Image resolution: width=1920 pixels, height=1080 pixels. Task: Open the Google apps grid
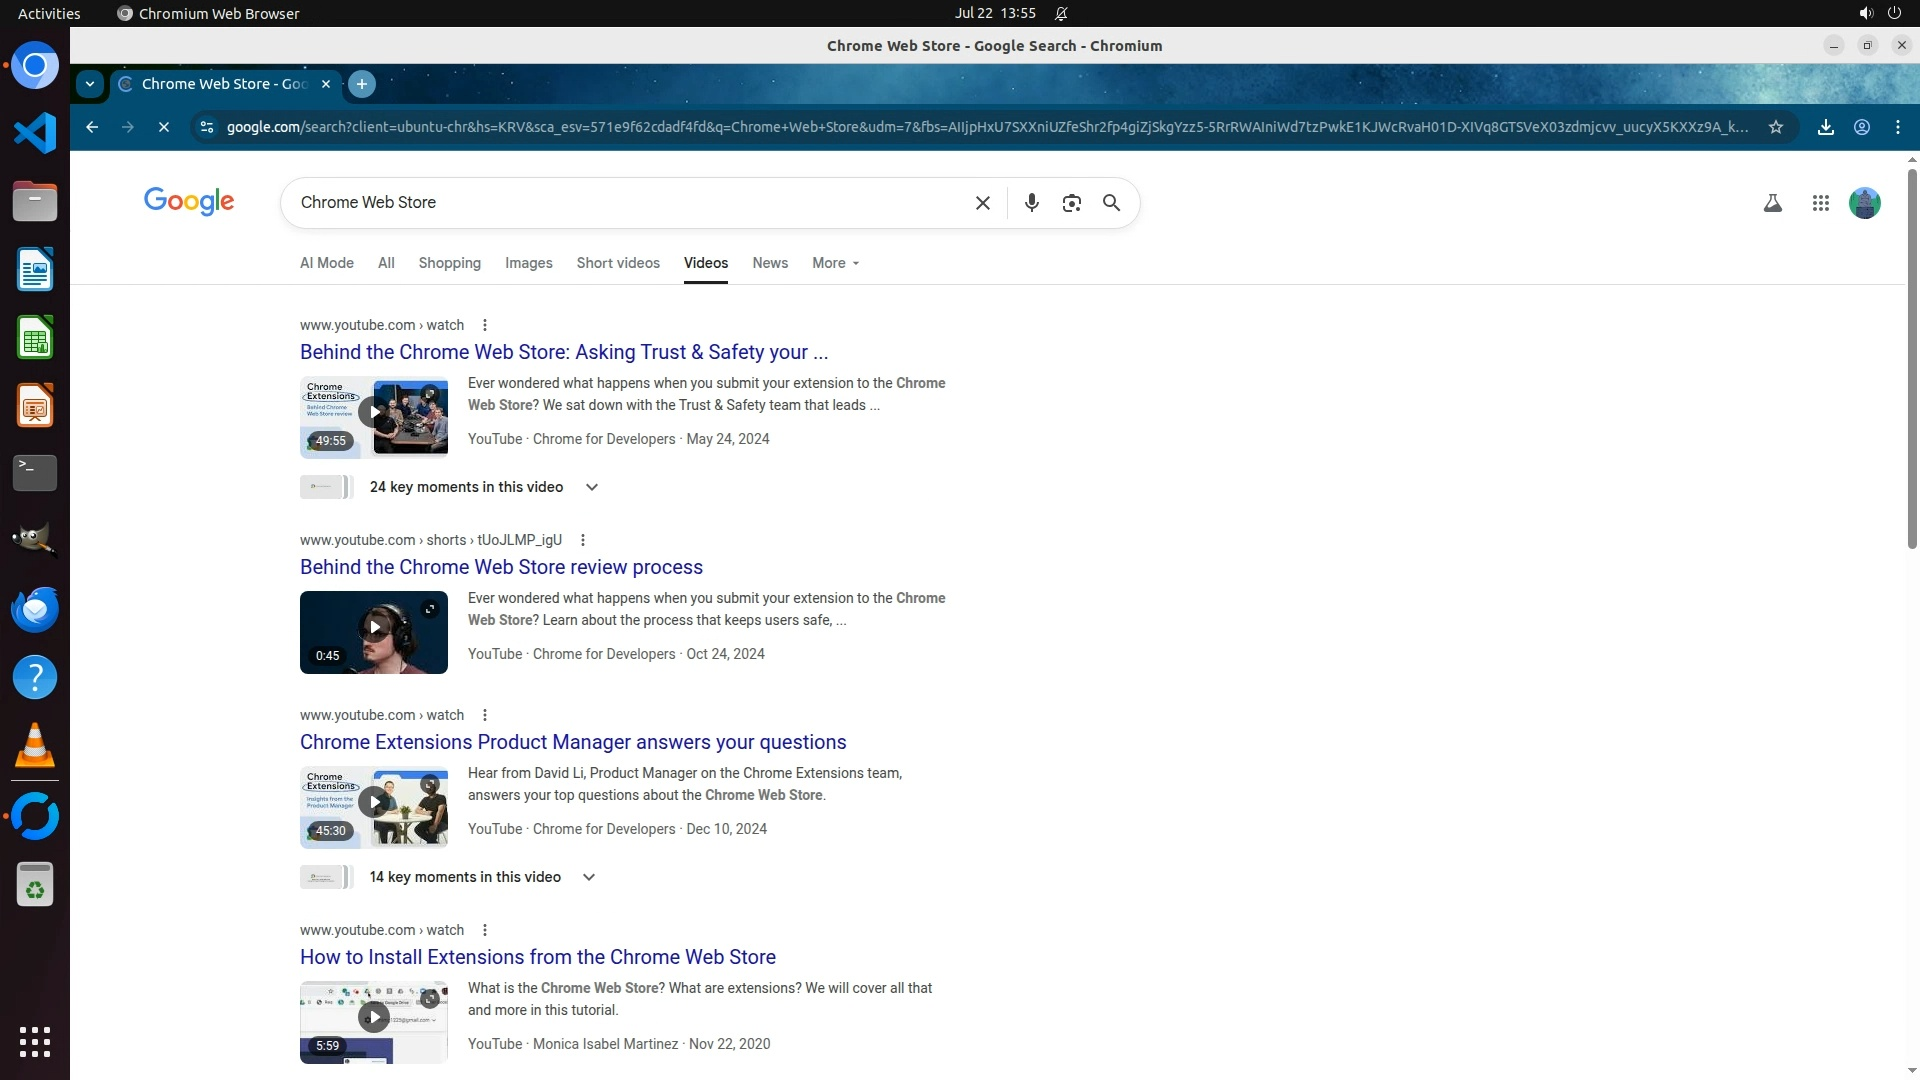(1820, 203)
